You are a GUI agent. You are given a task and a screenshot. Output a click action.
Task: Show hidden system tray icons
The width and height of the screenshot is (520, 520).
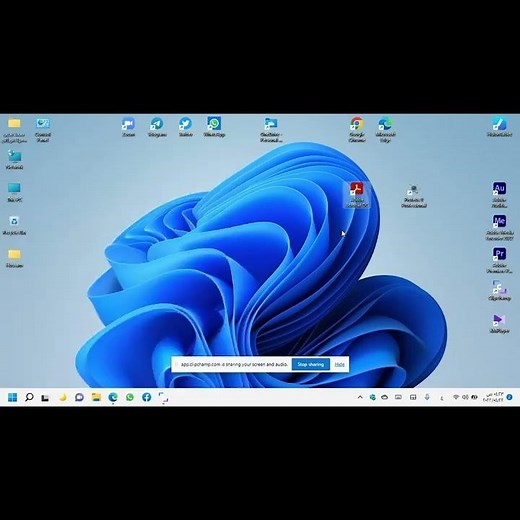pyautogui.click(x=360, y=397)
